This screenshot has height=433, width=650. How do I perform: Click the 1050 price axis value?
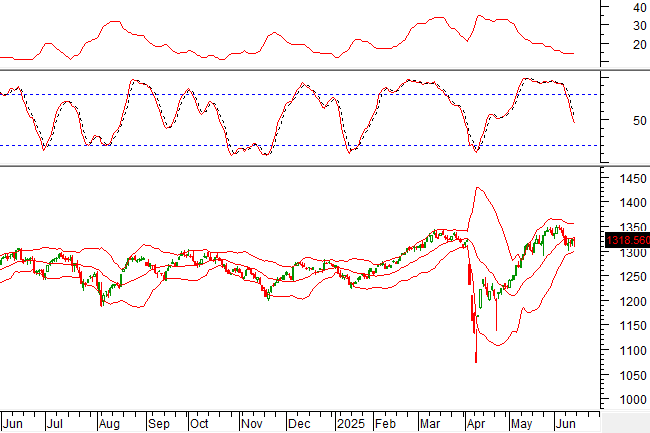(x=633, y=375)
